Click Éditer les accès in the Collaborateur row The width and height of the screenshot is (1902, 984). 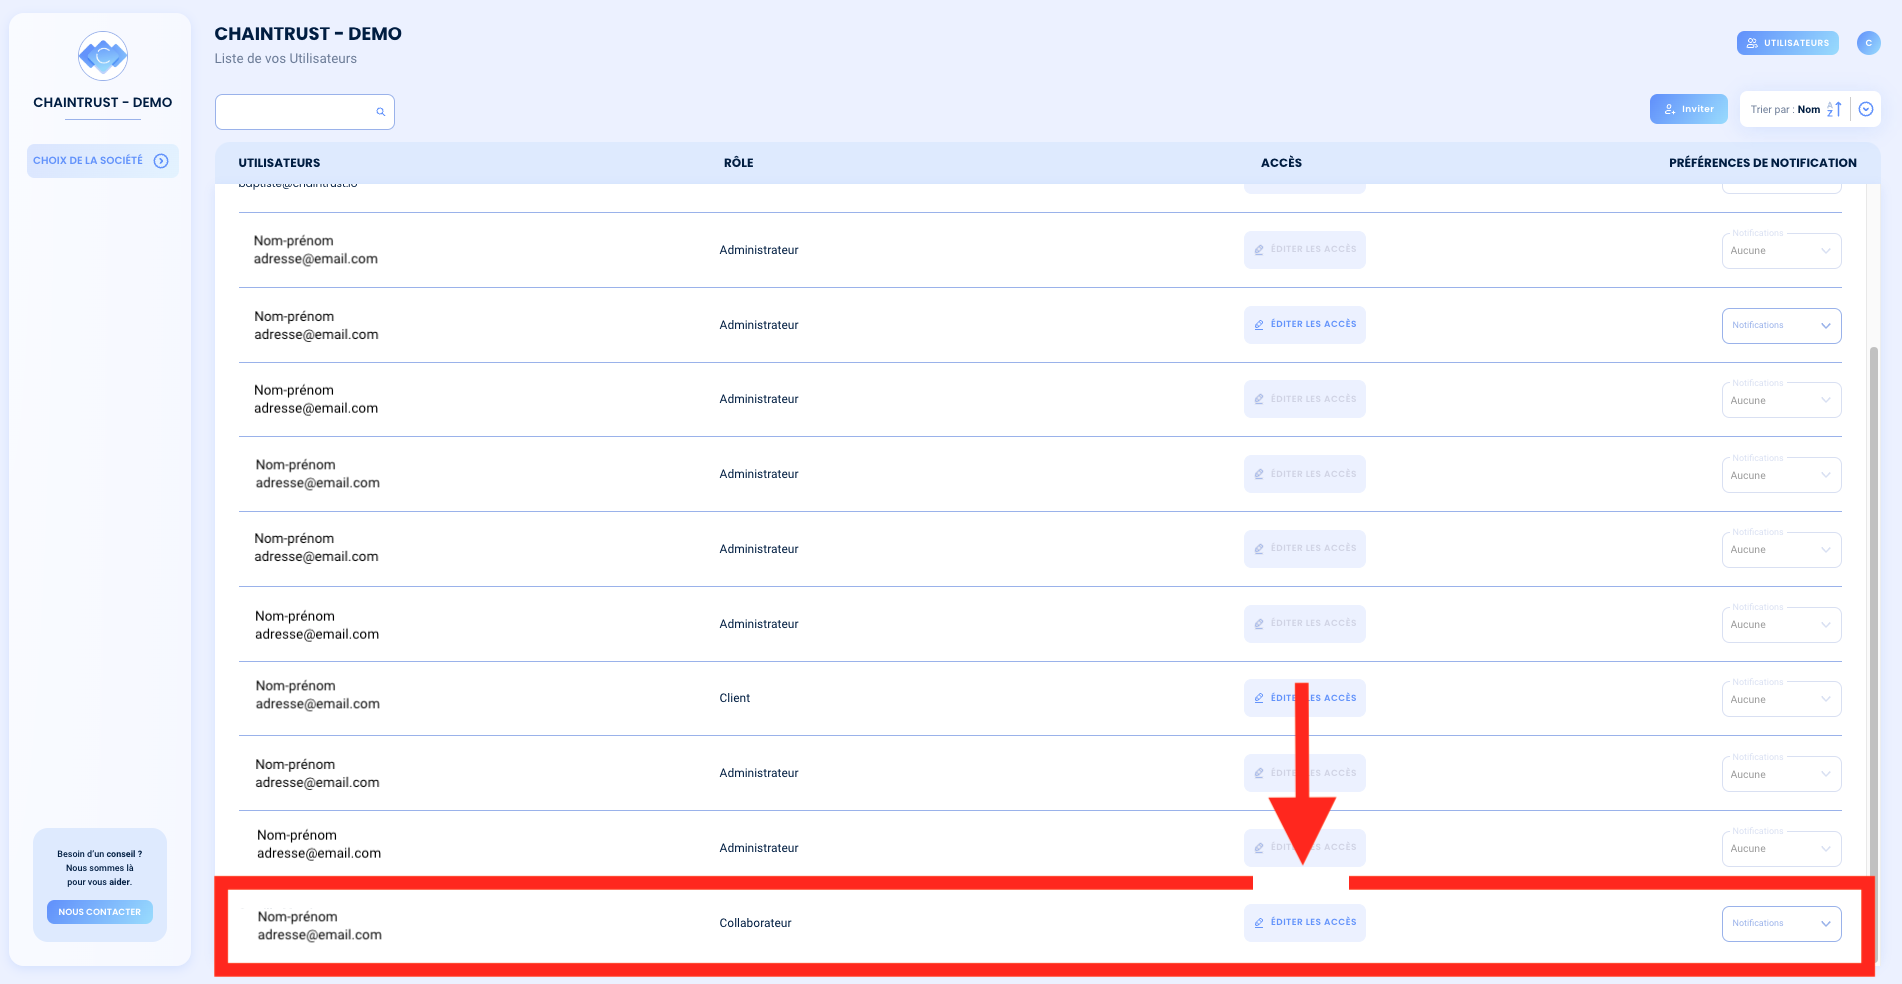click(x=1304, y=923)
